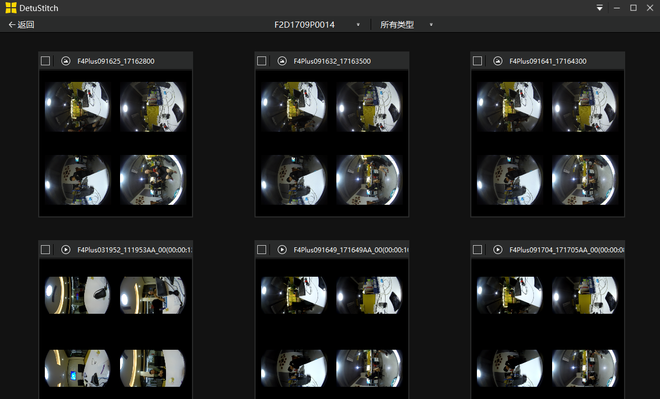Image resolution: width=660 pixels, height=399 pixels.
Task: Select file name F4Plus091625_17162800
Action: [x=116, y=61]
